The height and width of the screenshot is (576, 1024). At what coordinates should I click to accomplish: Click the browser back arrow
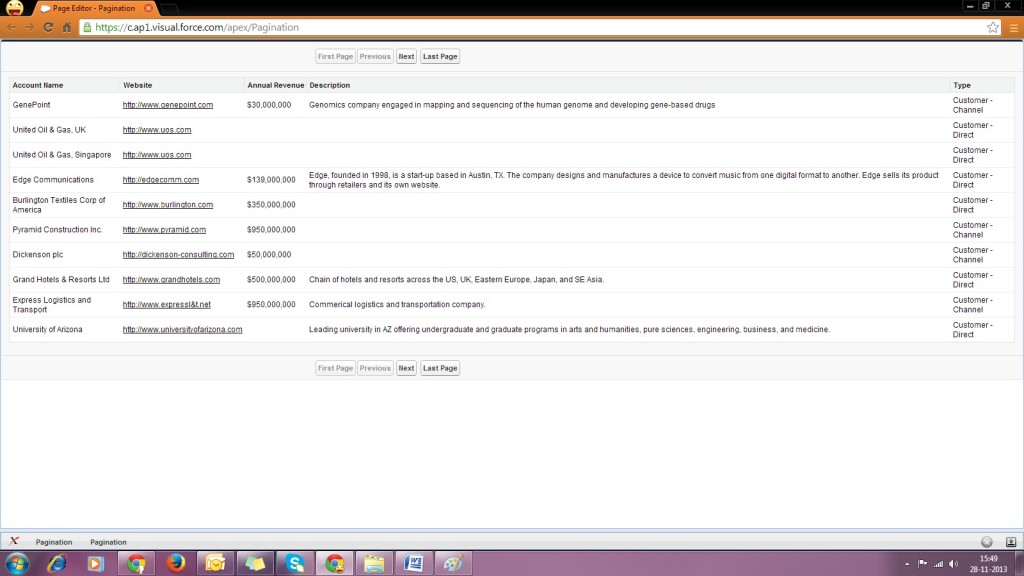point(11,27)
